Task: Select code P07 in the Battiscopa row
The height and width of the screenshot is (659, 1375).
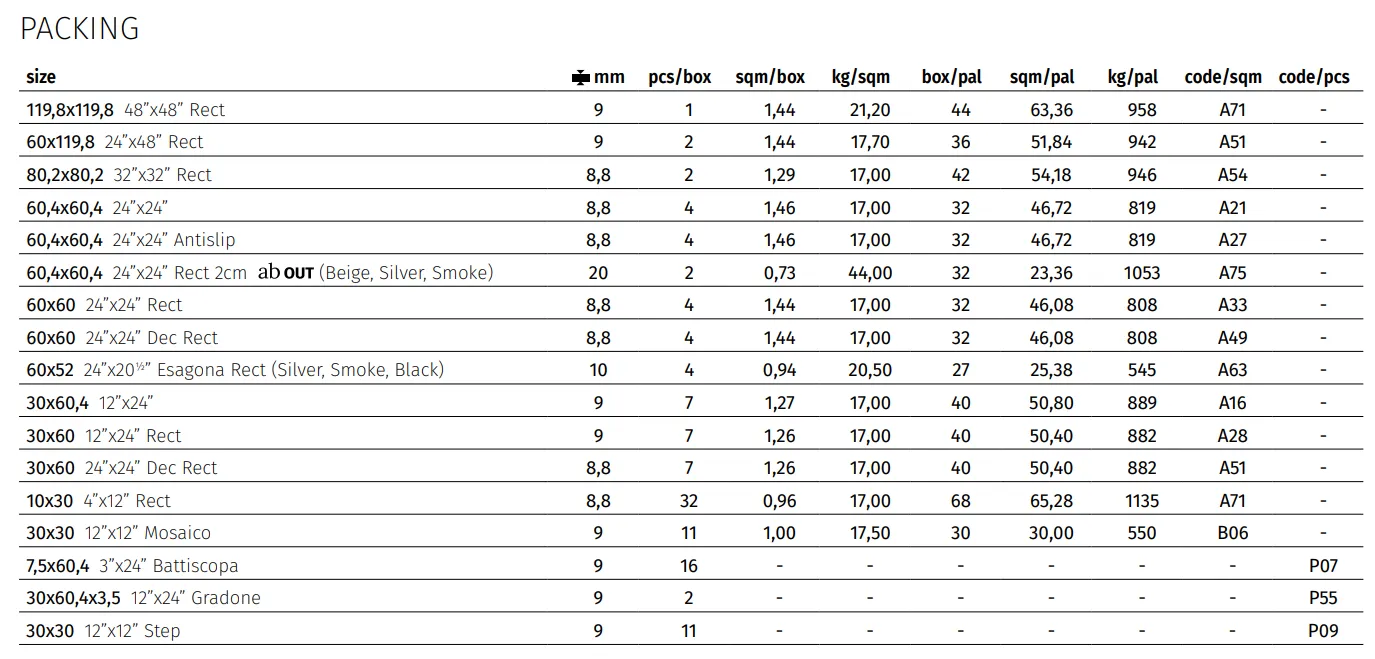Action: pyautogui.click(x=1323, y=566)
